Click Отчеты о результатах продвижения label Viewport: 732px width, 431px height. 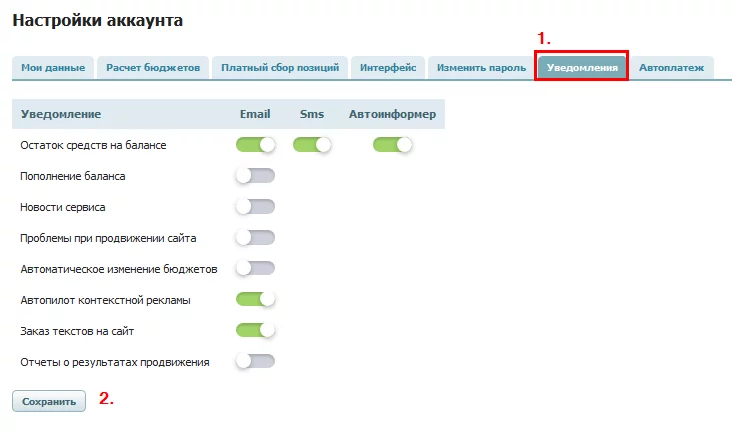[114, 362]
